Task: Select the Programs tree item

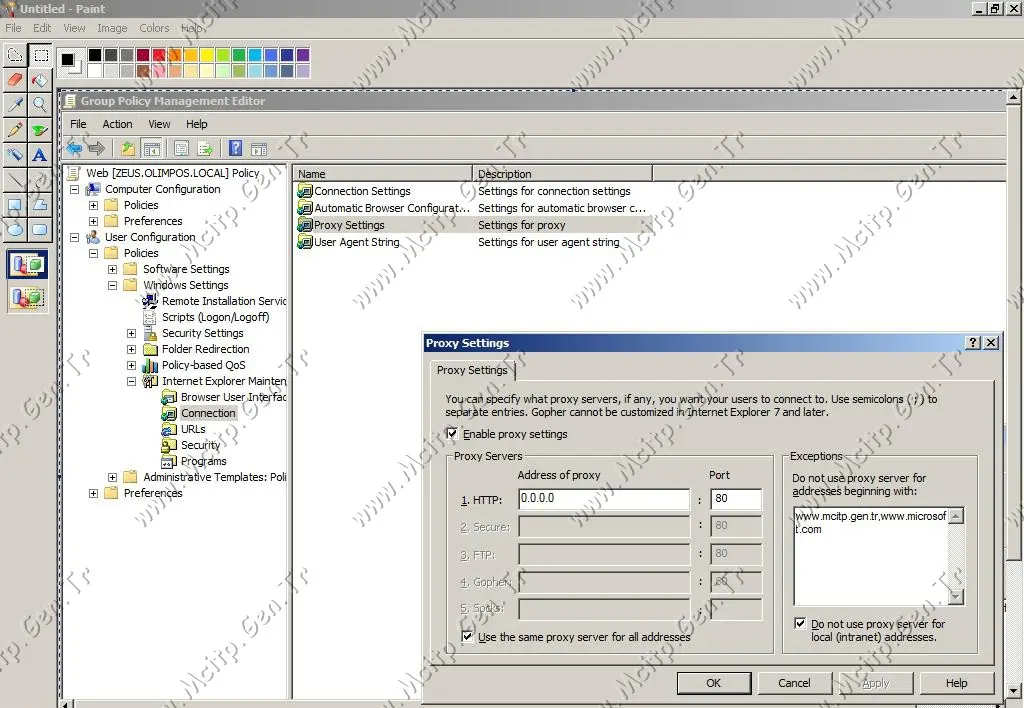Action: click(204, 461)
